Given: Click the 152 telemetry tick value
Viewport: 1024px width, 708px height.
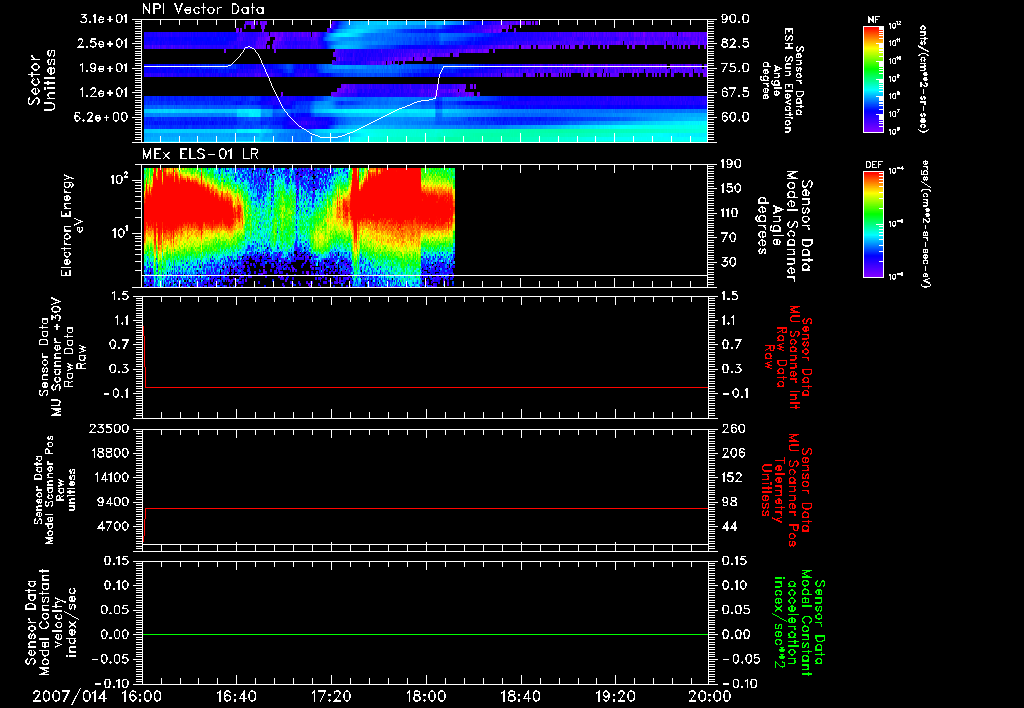Looking at the screenshot, I should 731,477.
